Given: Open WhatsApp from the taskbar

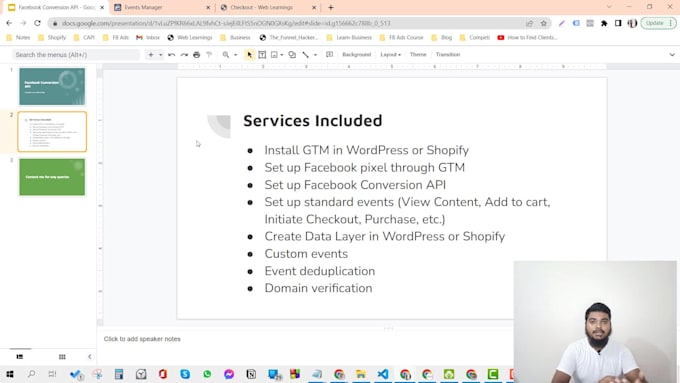Looking at the screenshot, I should [x=207, y=374].
